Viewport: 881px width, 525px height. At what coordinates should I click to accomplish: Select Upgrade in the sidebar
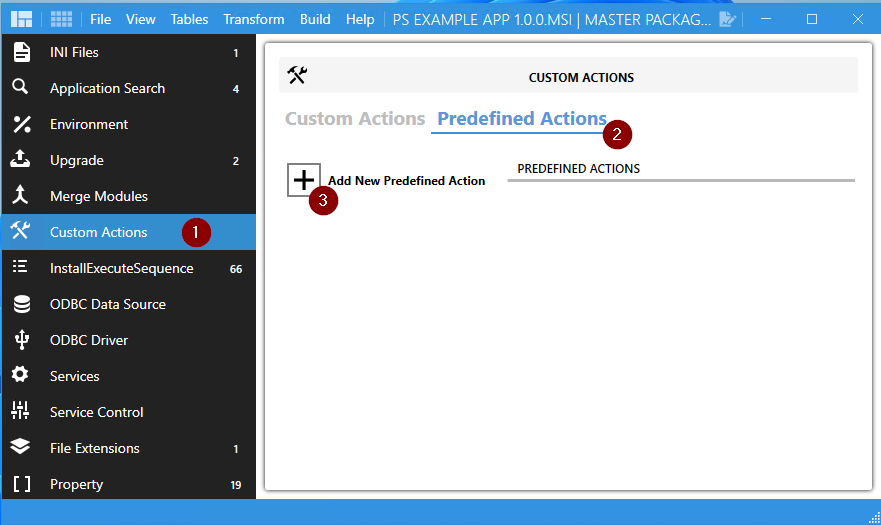(129, 160)
